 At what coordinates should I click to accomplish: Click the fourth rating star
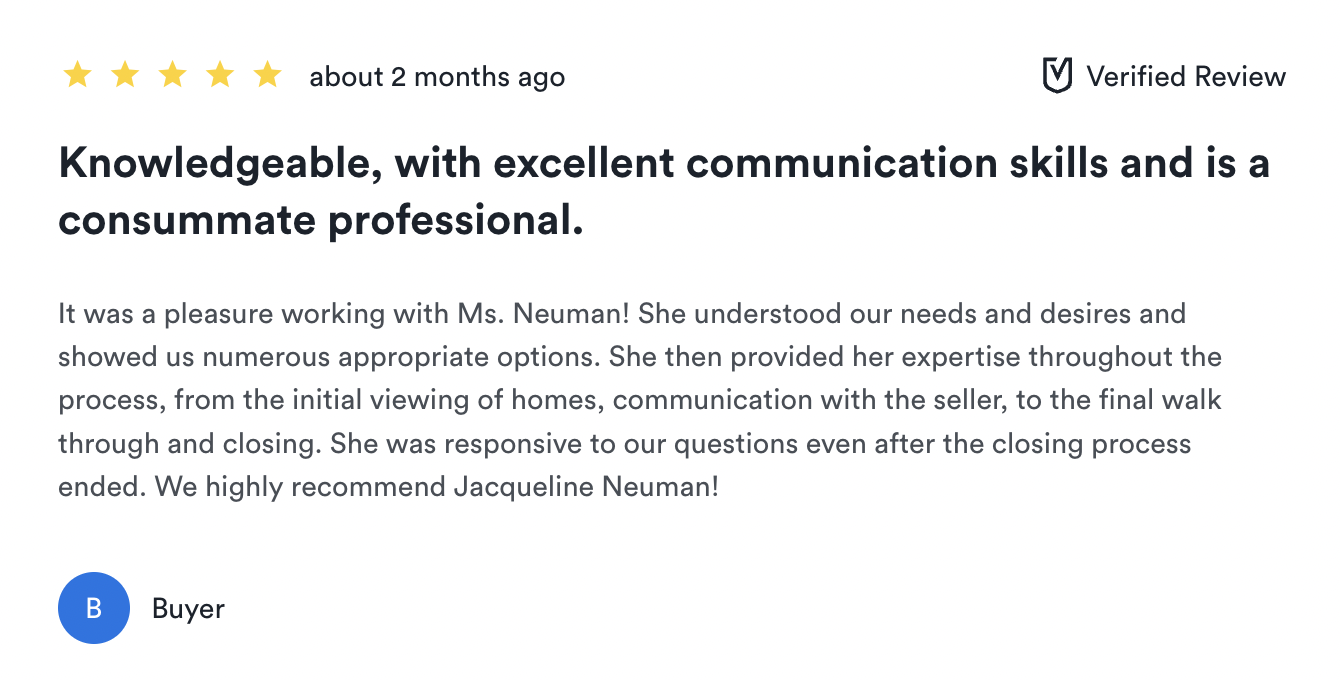pyautogui.click(x=220, y=75)
